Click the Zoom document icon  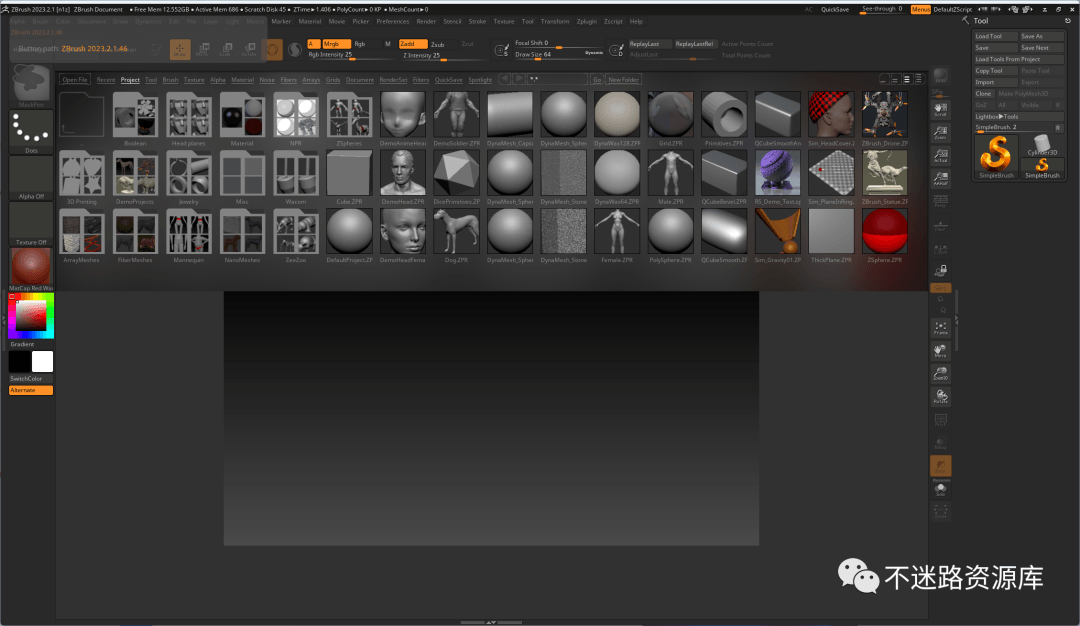pos(940,133)
